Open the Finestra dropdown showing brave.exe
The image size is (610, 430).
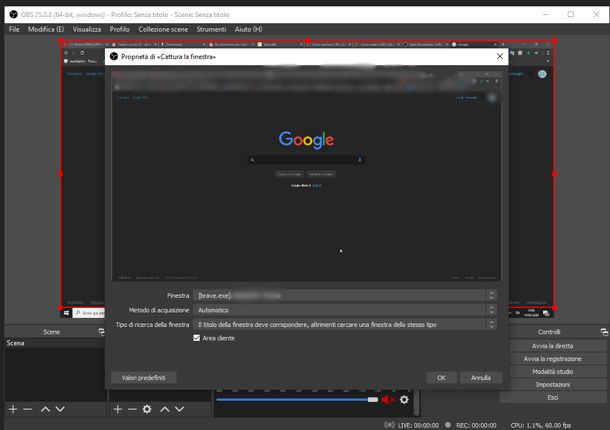pos(345,296)
